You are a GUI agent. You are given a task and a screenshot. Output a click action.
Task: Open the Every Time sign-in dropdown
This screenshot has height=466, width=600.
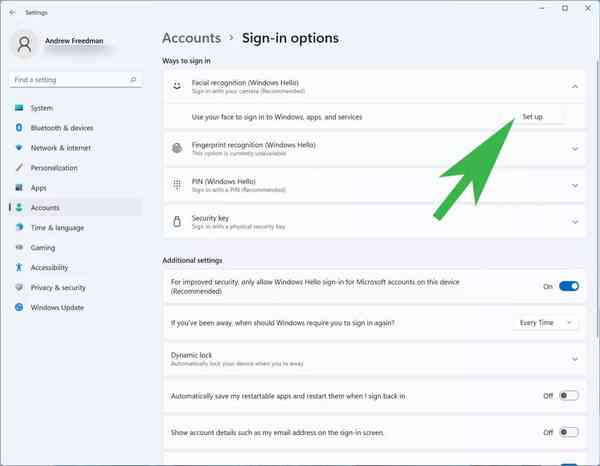point(545,323)
